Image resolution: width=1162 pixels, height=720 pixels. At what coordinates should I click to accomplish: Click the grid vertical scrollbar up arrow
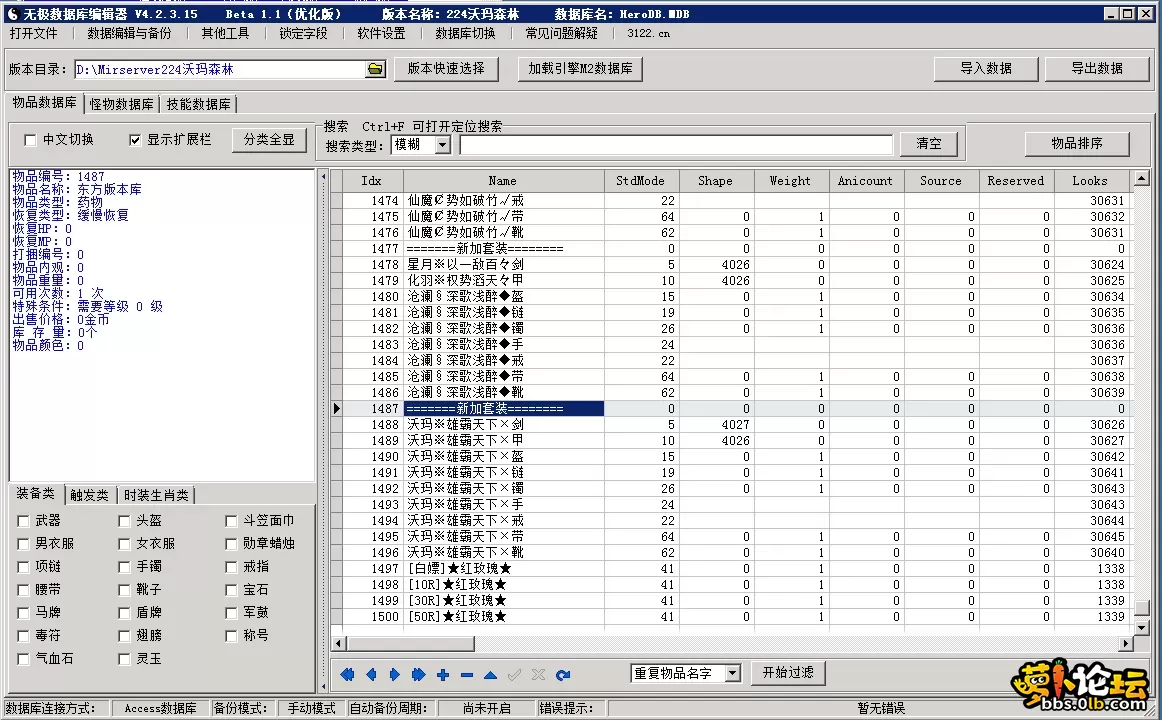[x=1141, y=178]
